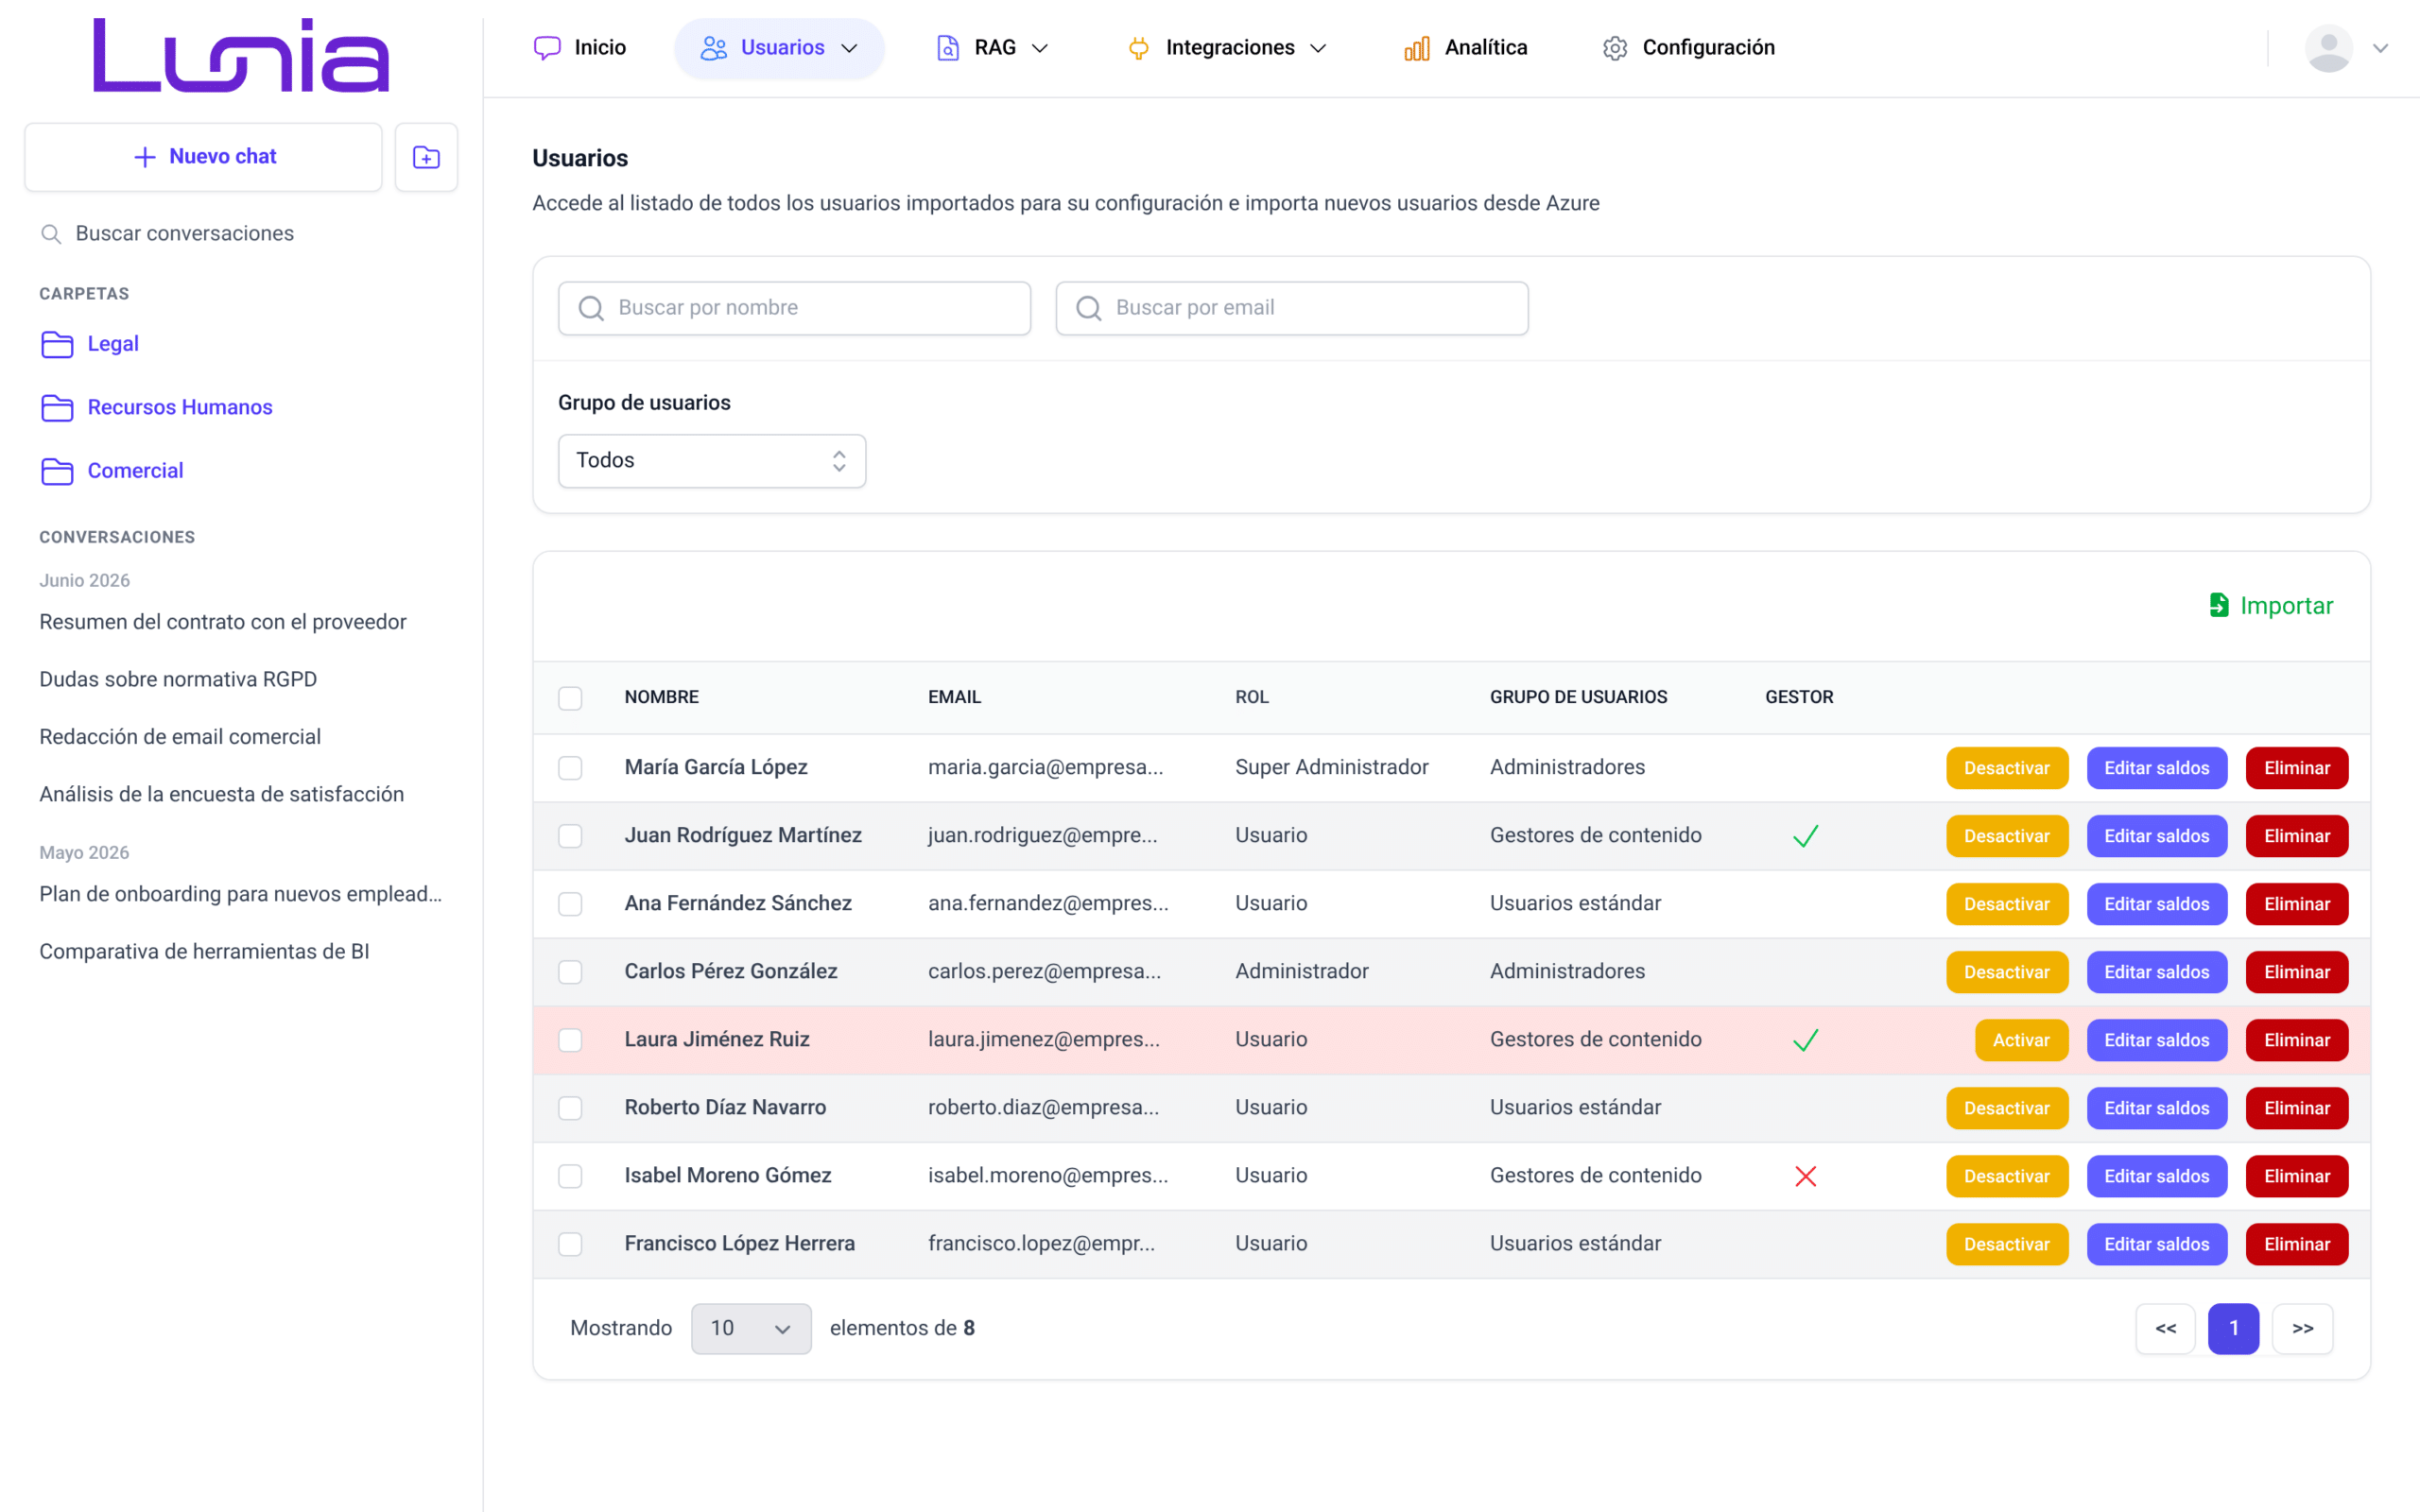The width and height of the screenshot is (2420, 1512).
Task: Click the search conversations magnifier icon
Action: pos(51,234)
